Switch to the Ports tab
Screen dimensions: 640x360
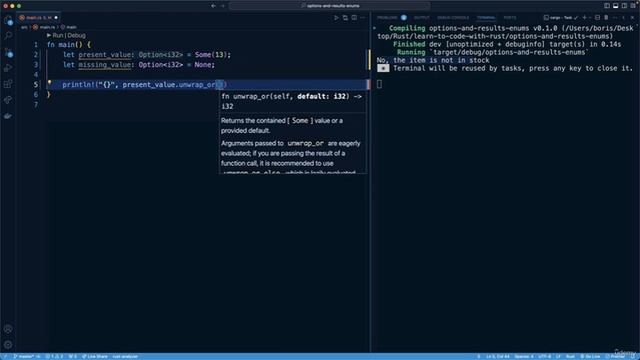509,18
